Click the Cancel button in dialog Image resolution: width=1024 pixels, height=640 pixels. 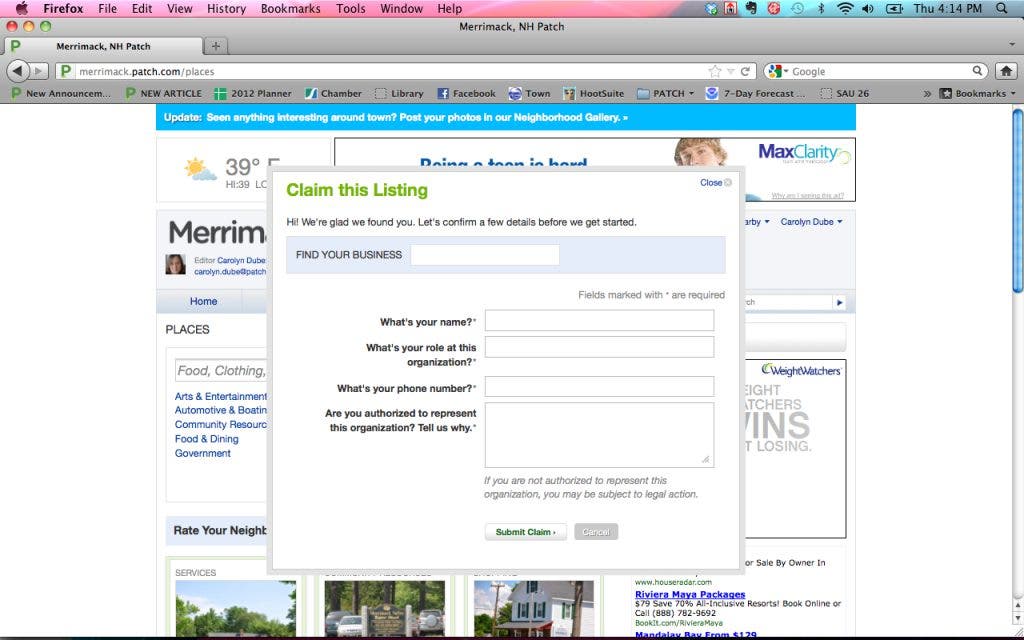[596, 532]
